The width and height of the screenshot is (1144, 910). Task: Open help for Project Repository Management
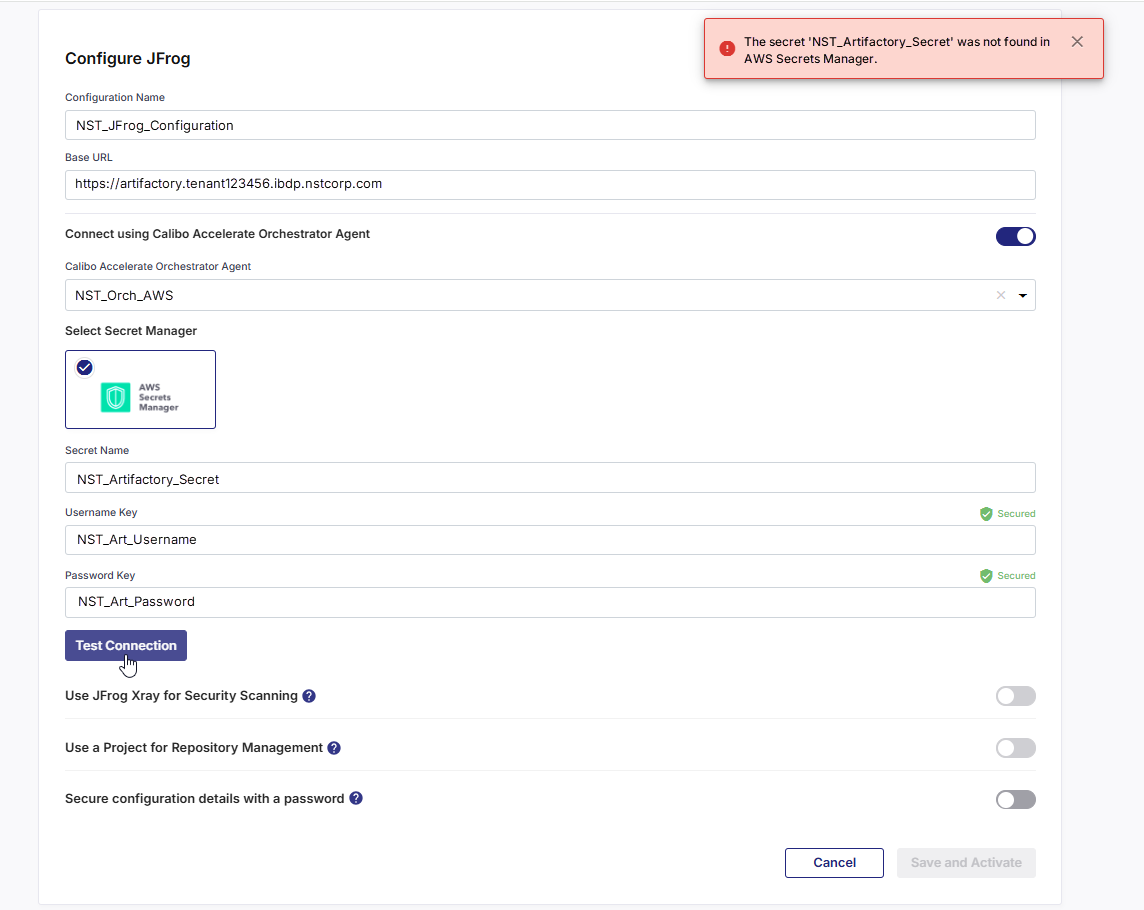click(334, 747)
